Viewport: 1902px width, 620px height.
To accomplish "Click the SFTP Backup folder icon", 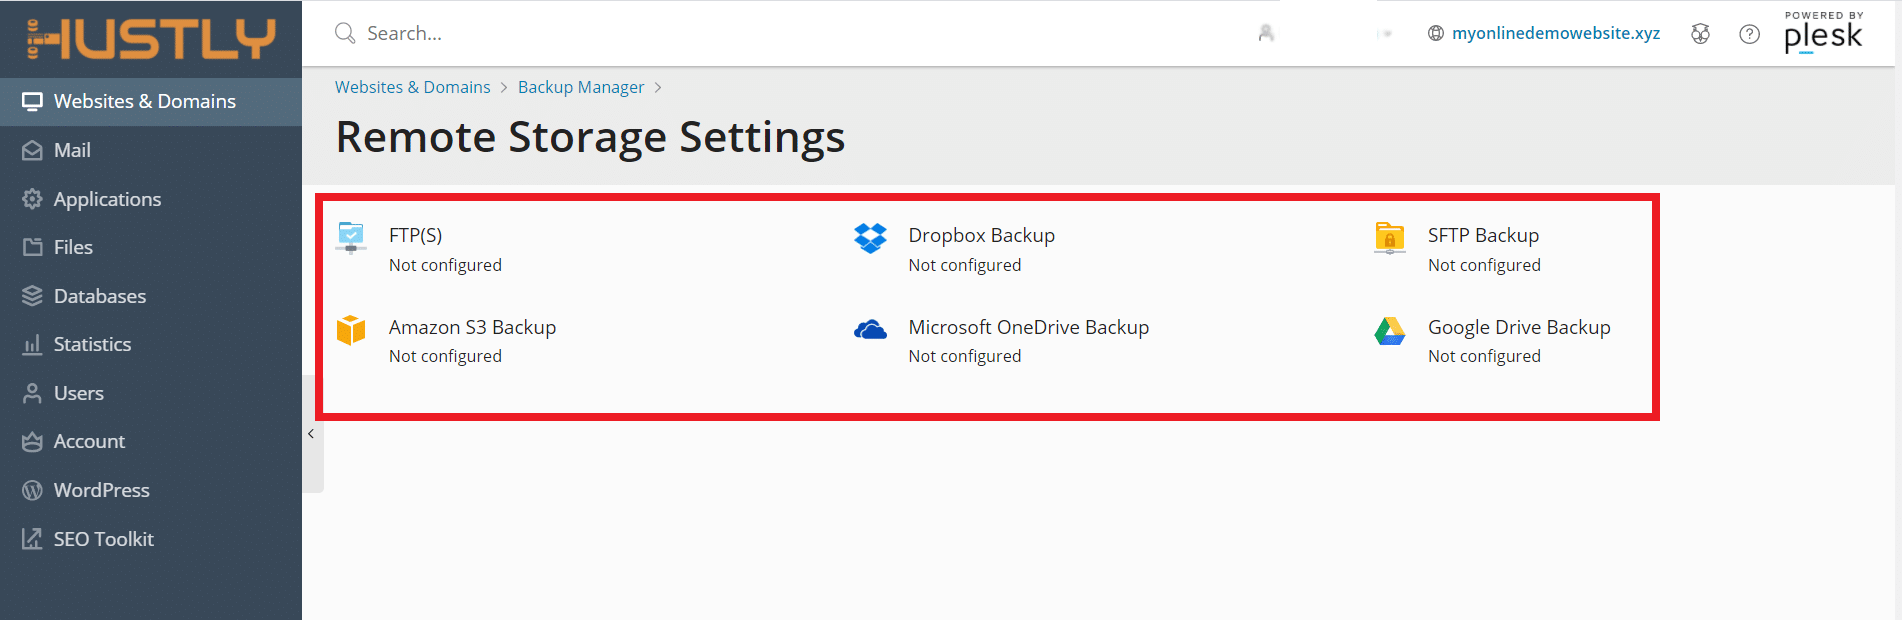I will pos(1390,238).
